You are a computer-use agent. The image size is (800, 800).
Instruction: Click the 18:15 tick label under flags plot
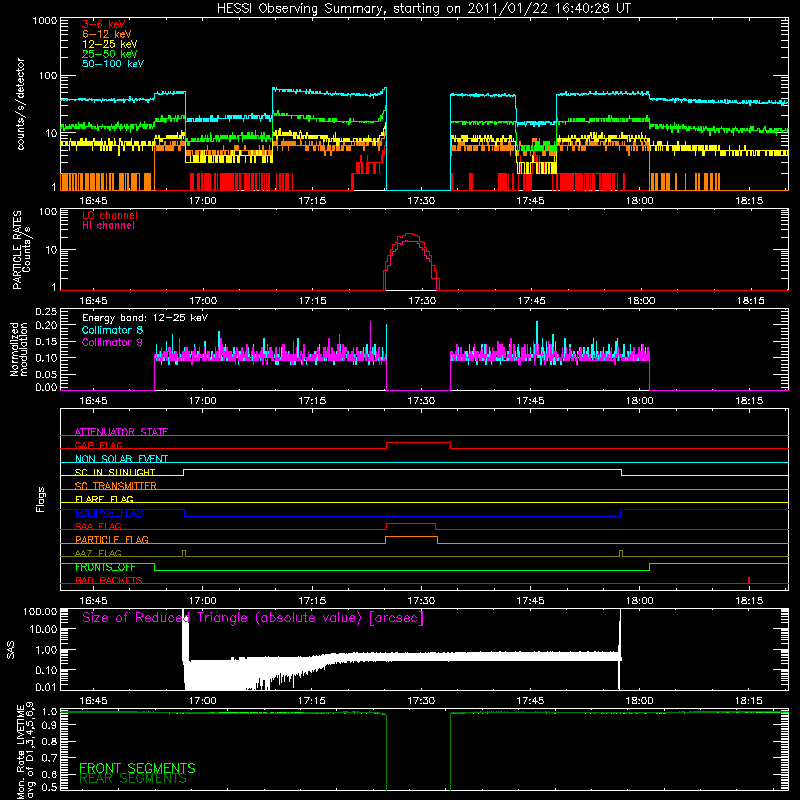click(x=749, y=601)
